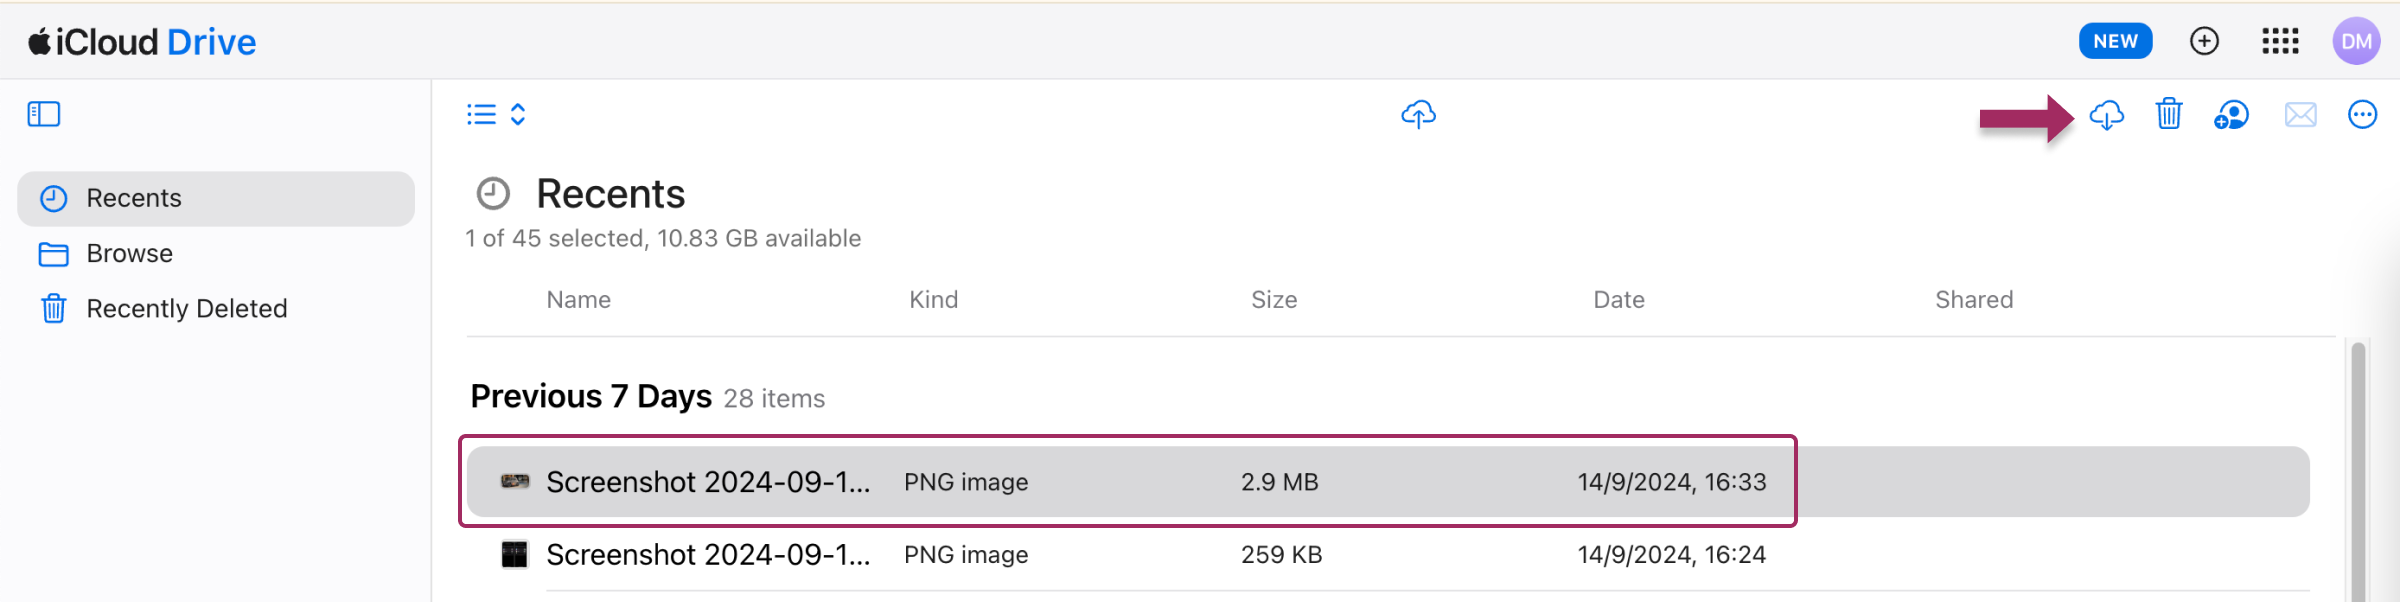Toggle the sidebar panel visibility

[x=44, y=114]
